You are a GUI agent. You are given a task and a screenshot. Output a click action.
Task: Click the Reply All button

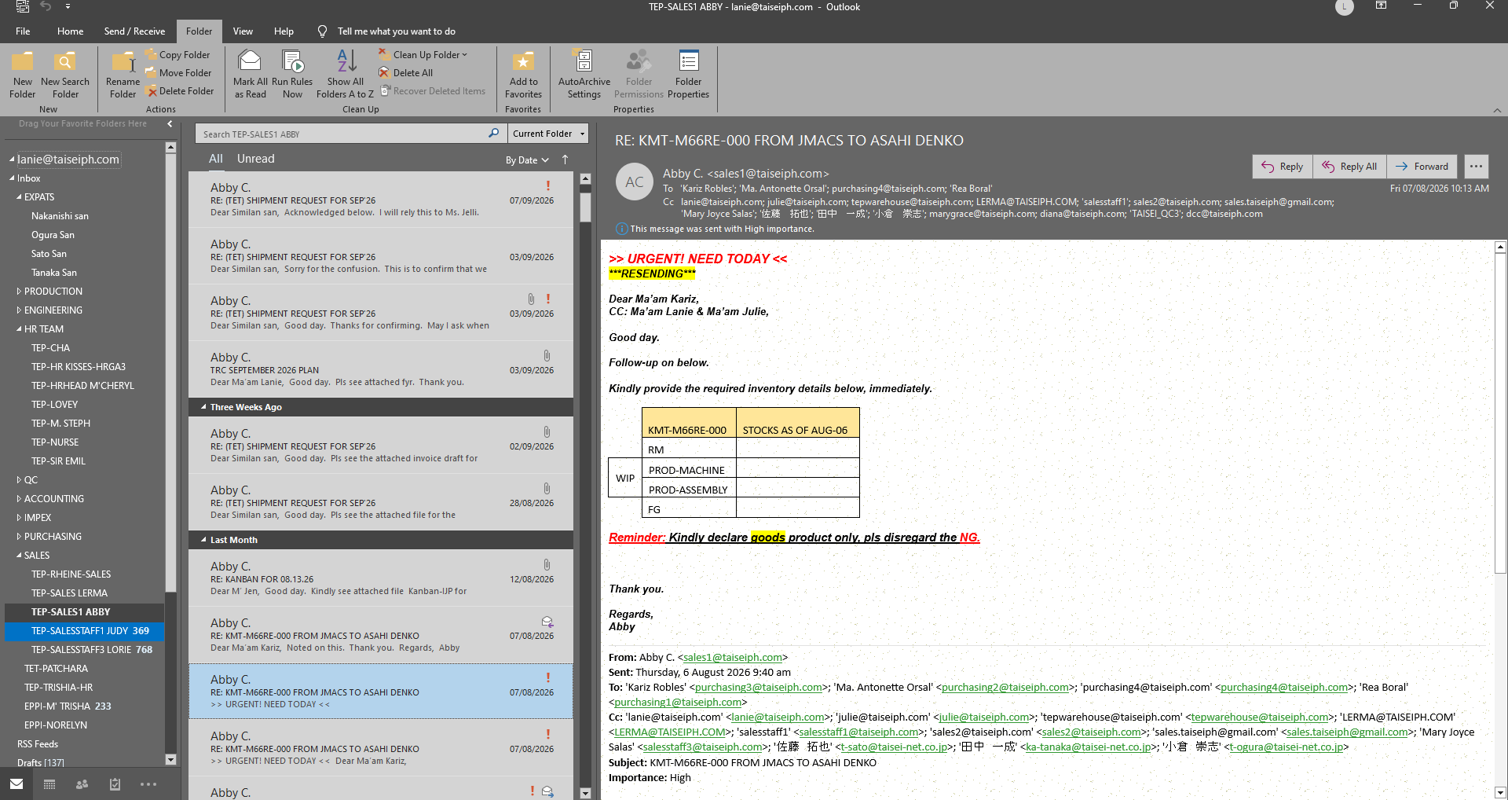1349,167
